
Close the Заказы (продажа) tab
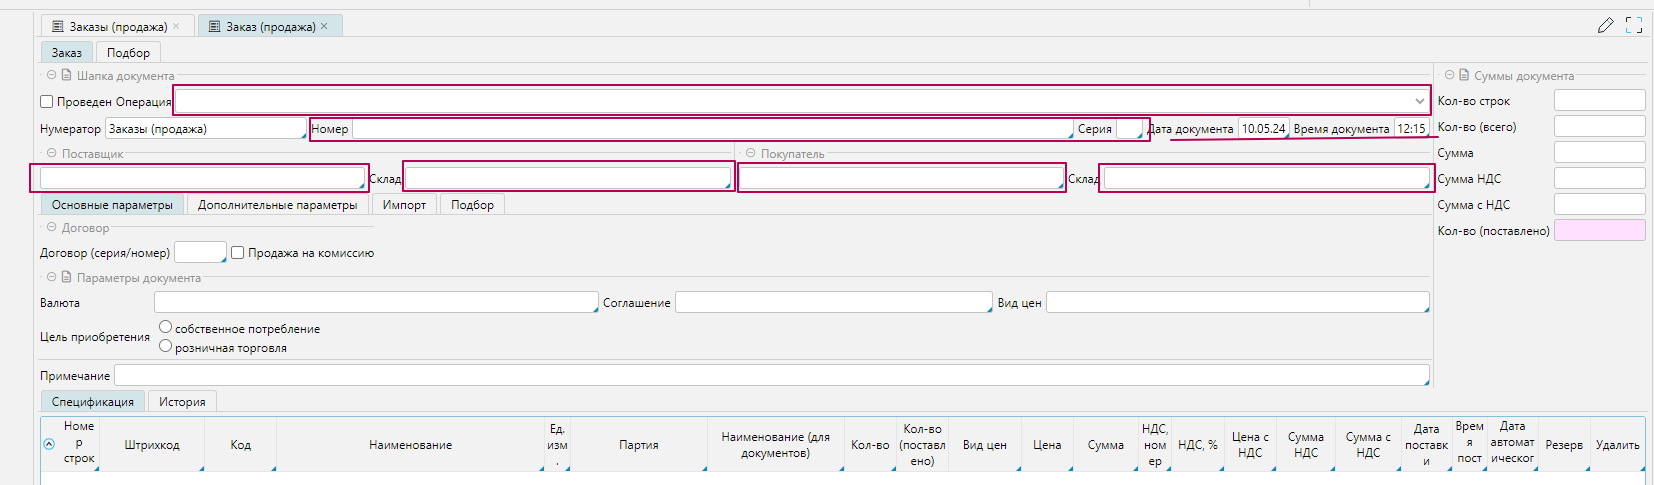click(176, 26)
